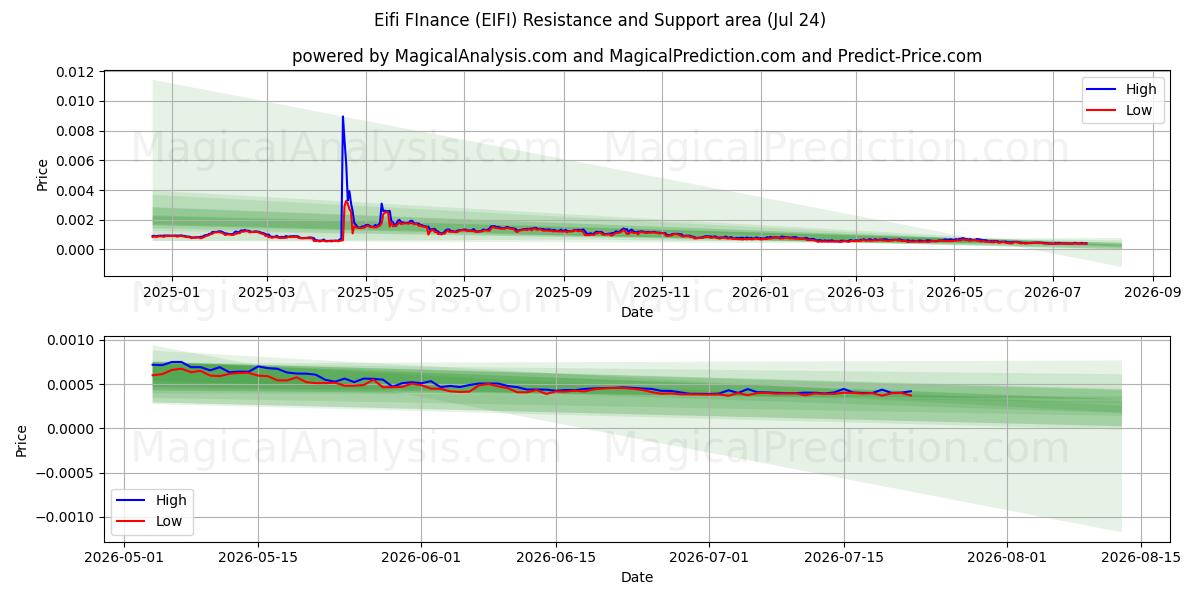Click the top chart y-axis value '0.012'

[x=76, y=72]
